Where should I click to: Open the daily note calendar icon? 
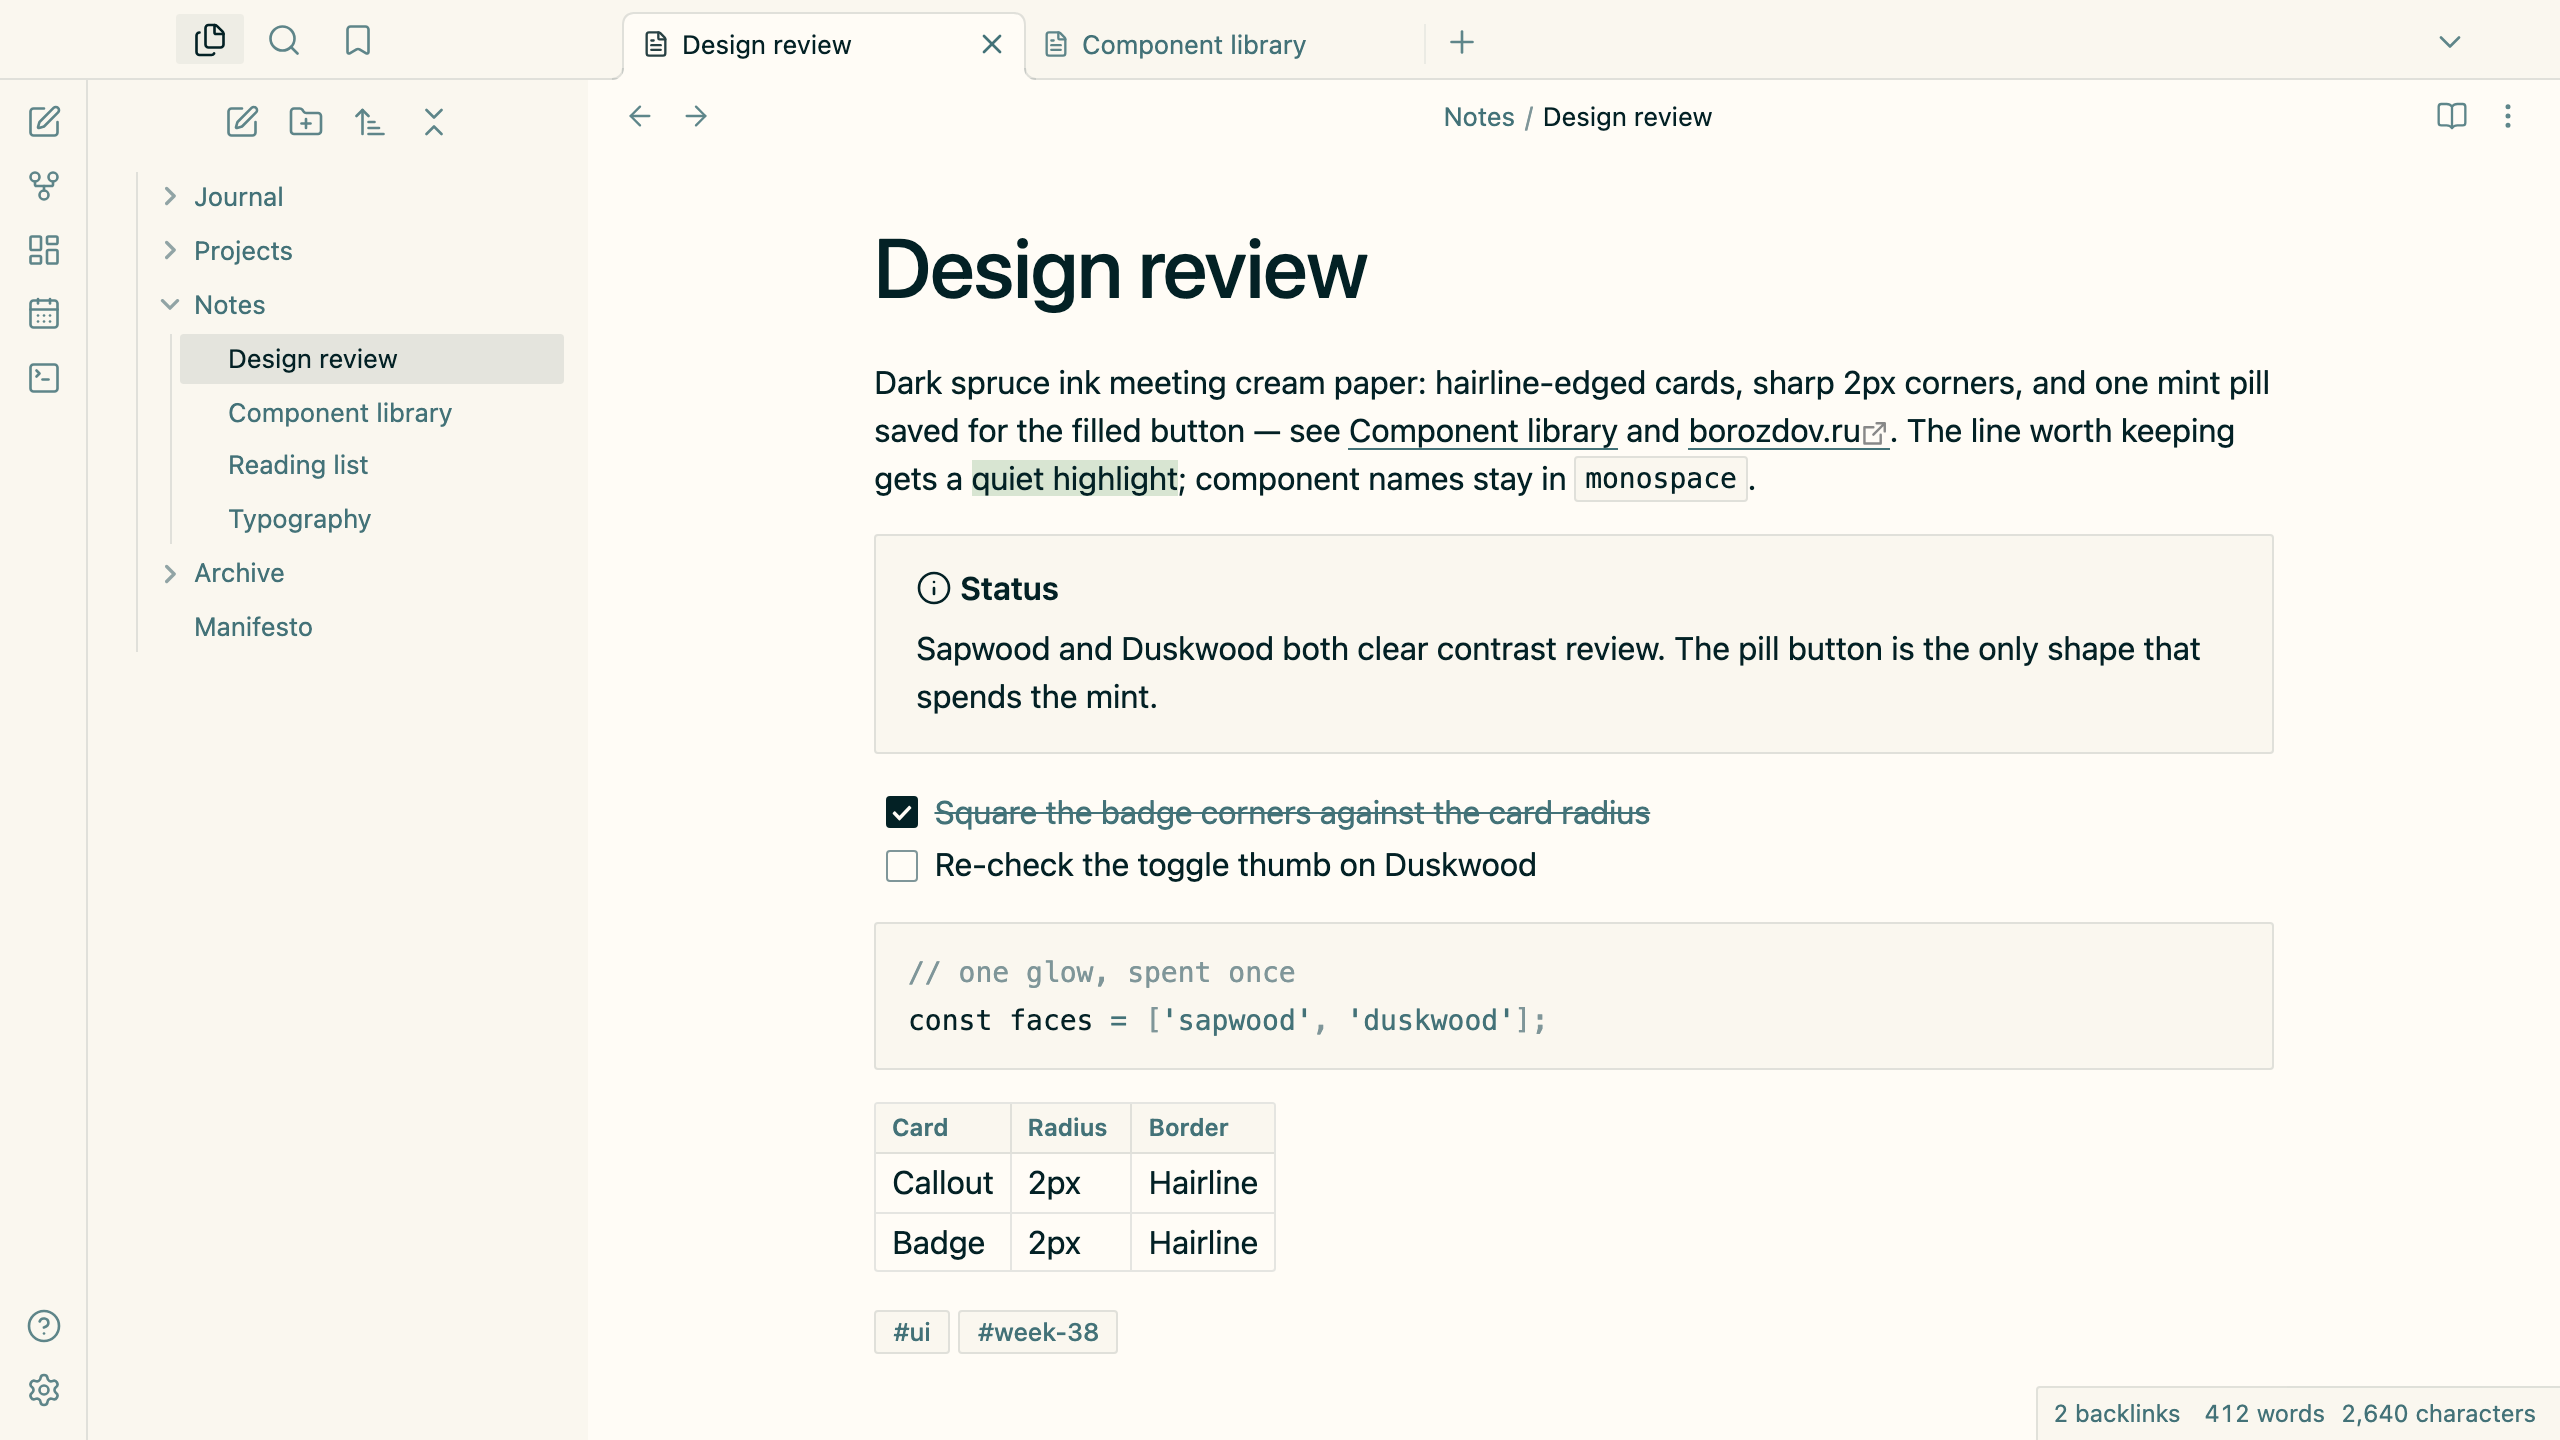tap(44, 314)
